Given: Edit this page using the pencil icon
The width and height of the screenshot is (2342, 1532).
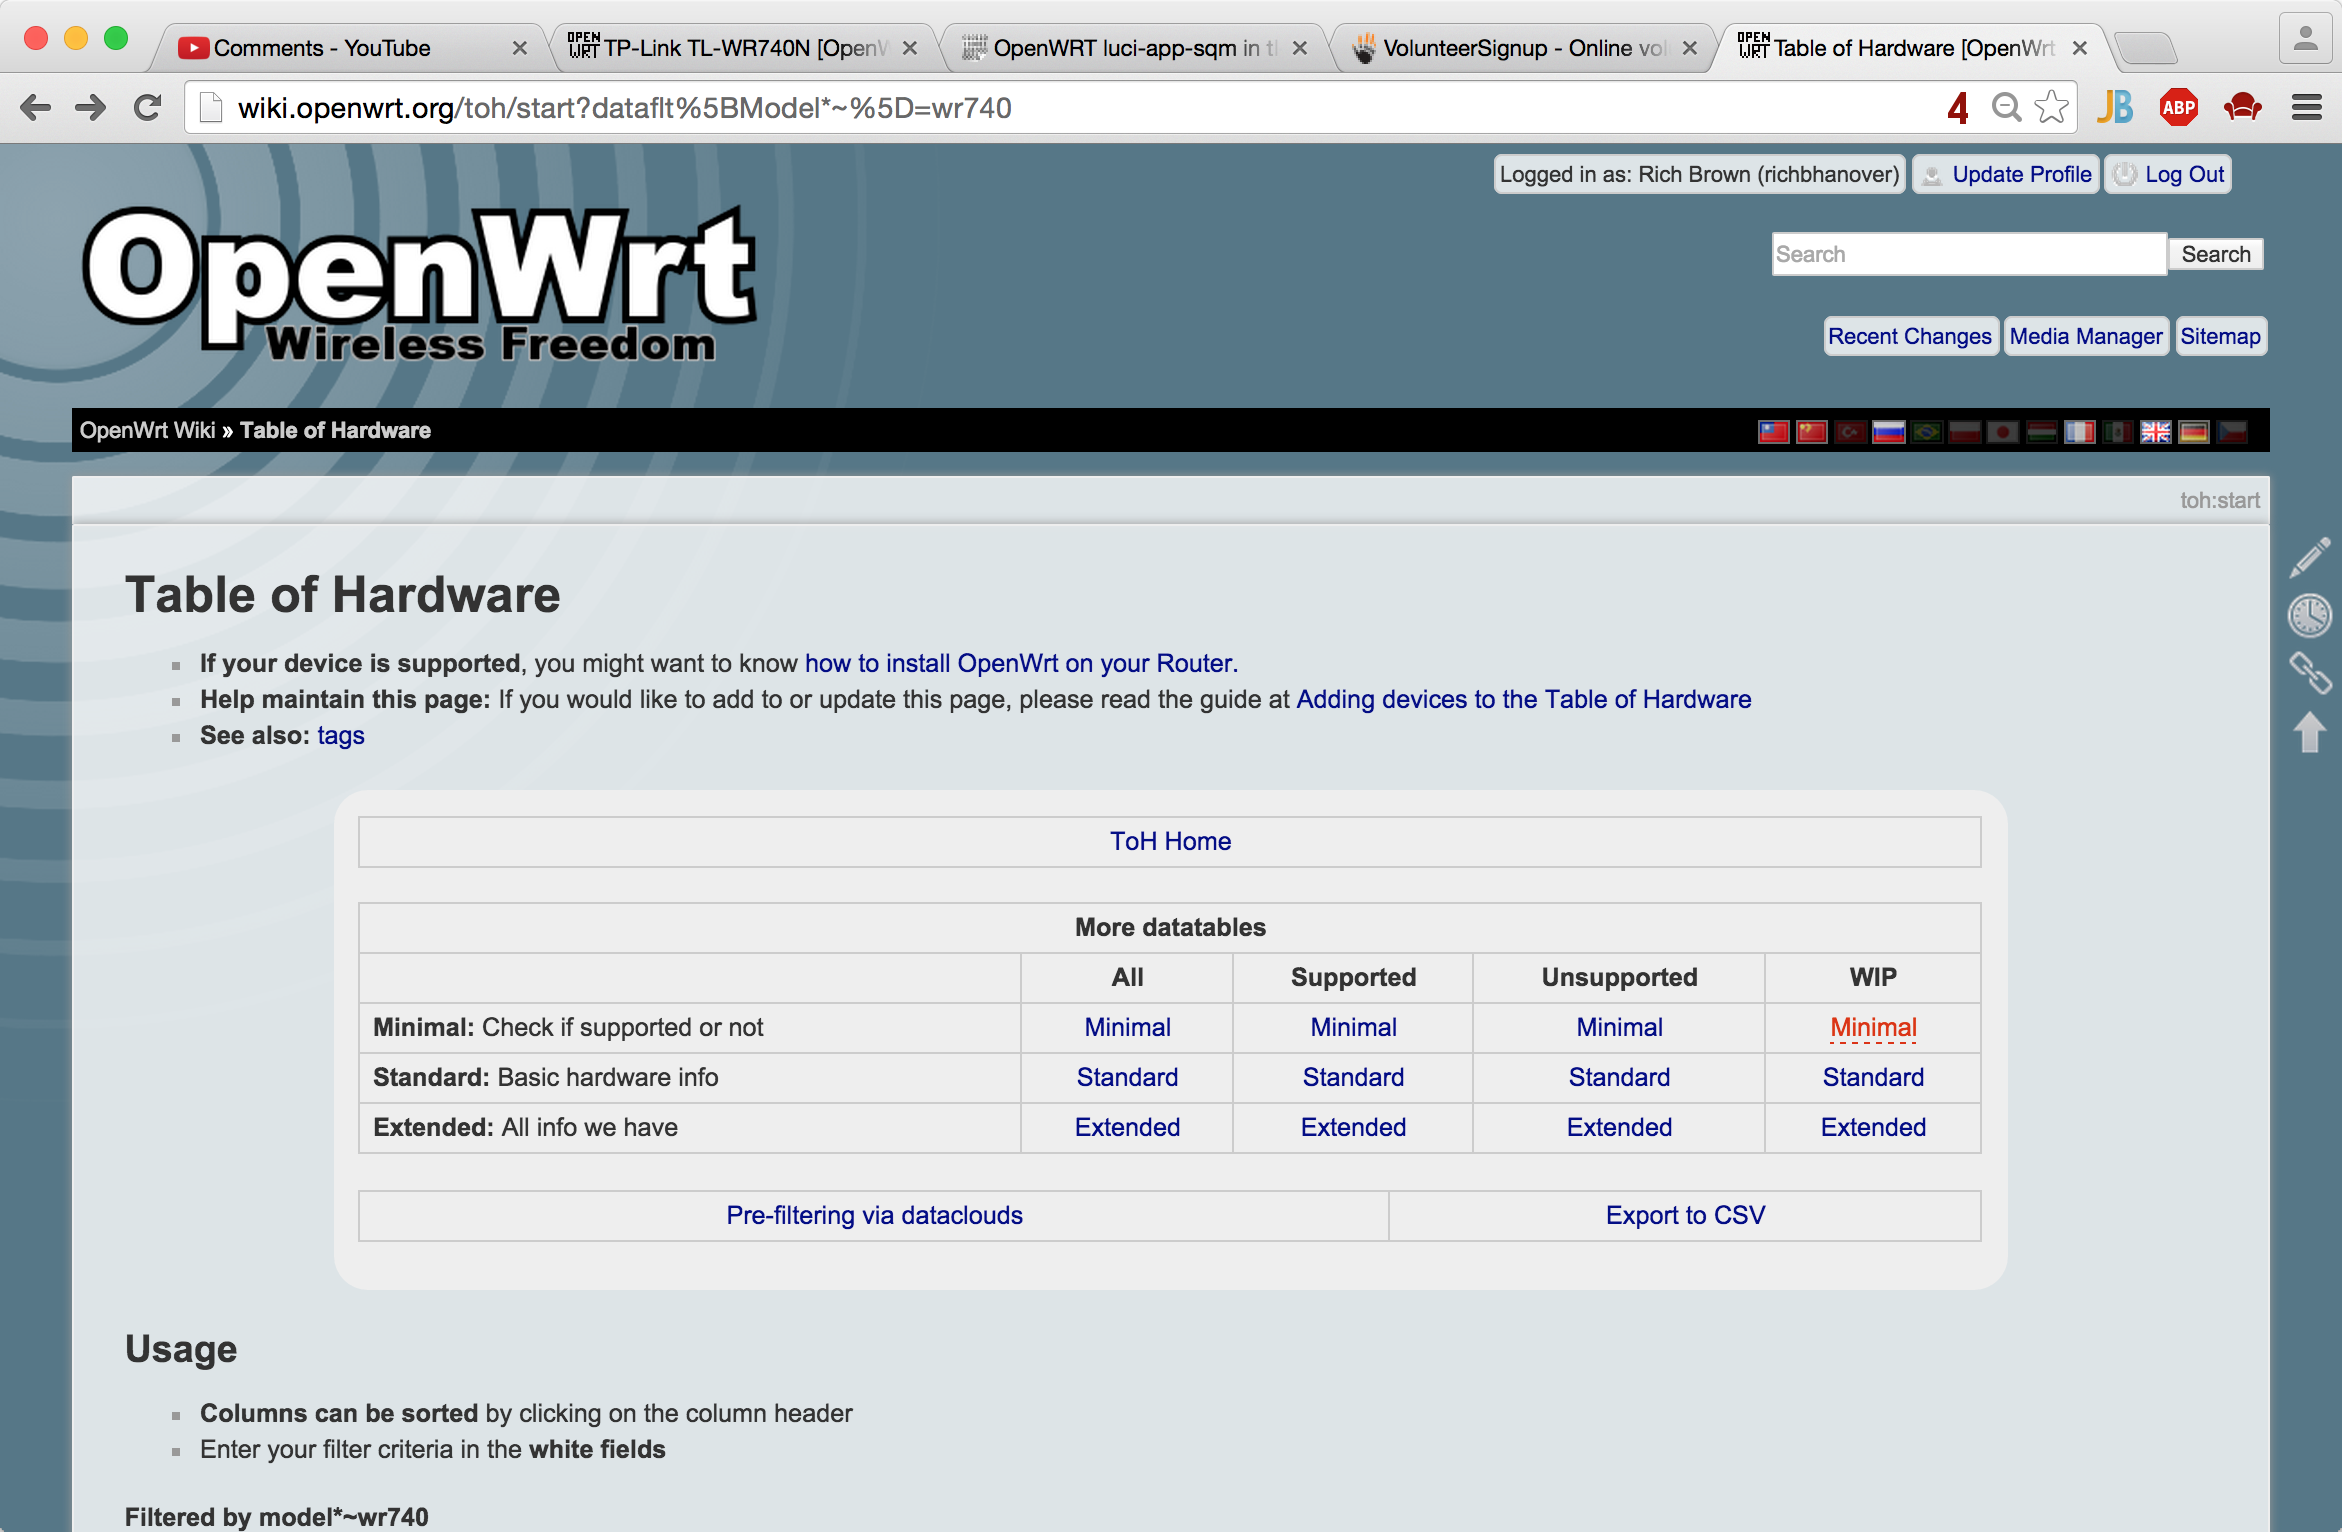Looking at the screenshot, I should (2310, 558).
